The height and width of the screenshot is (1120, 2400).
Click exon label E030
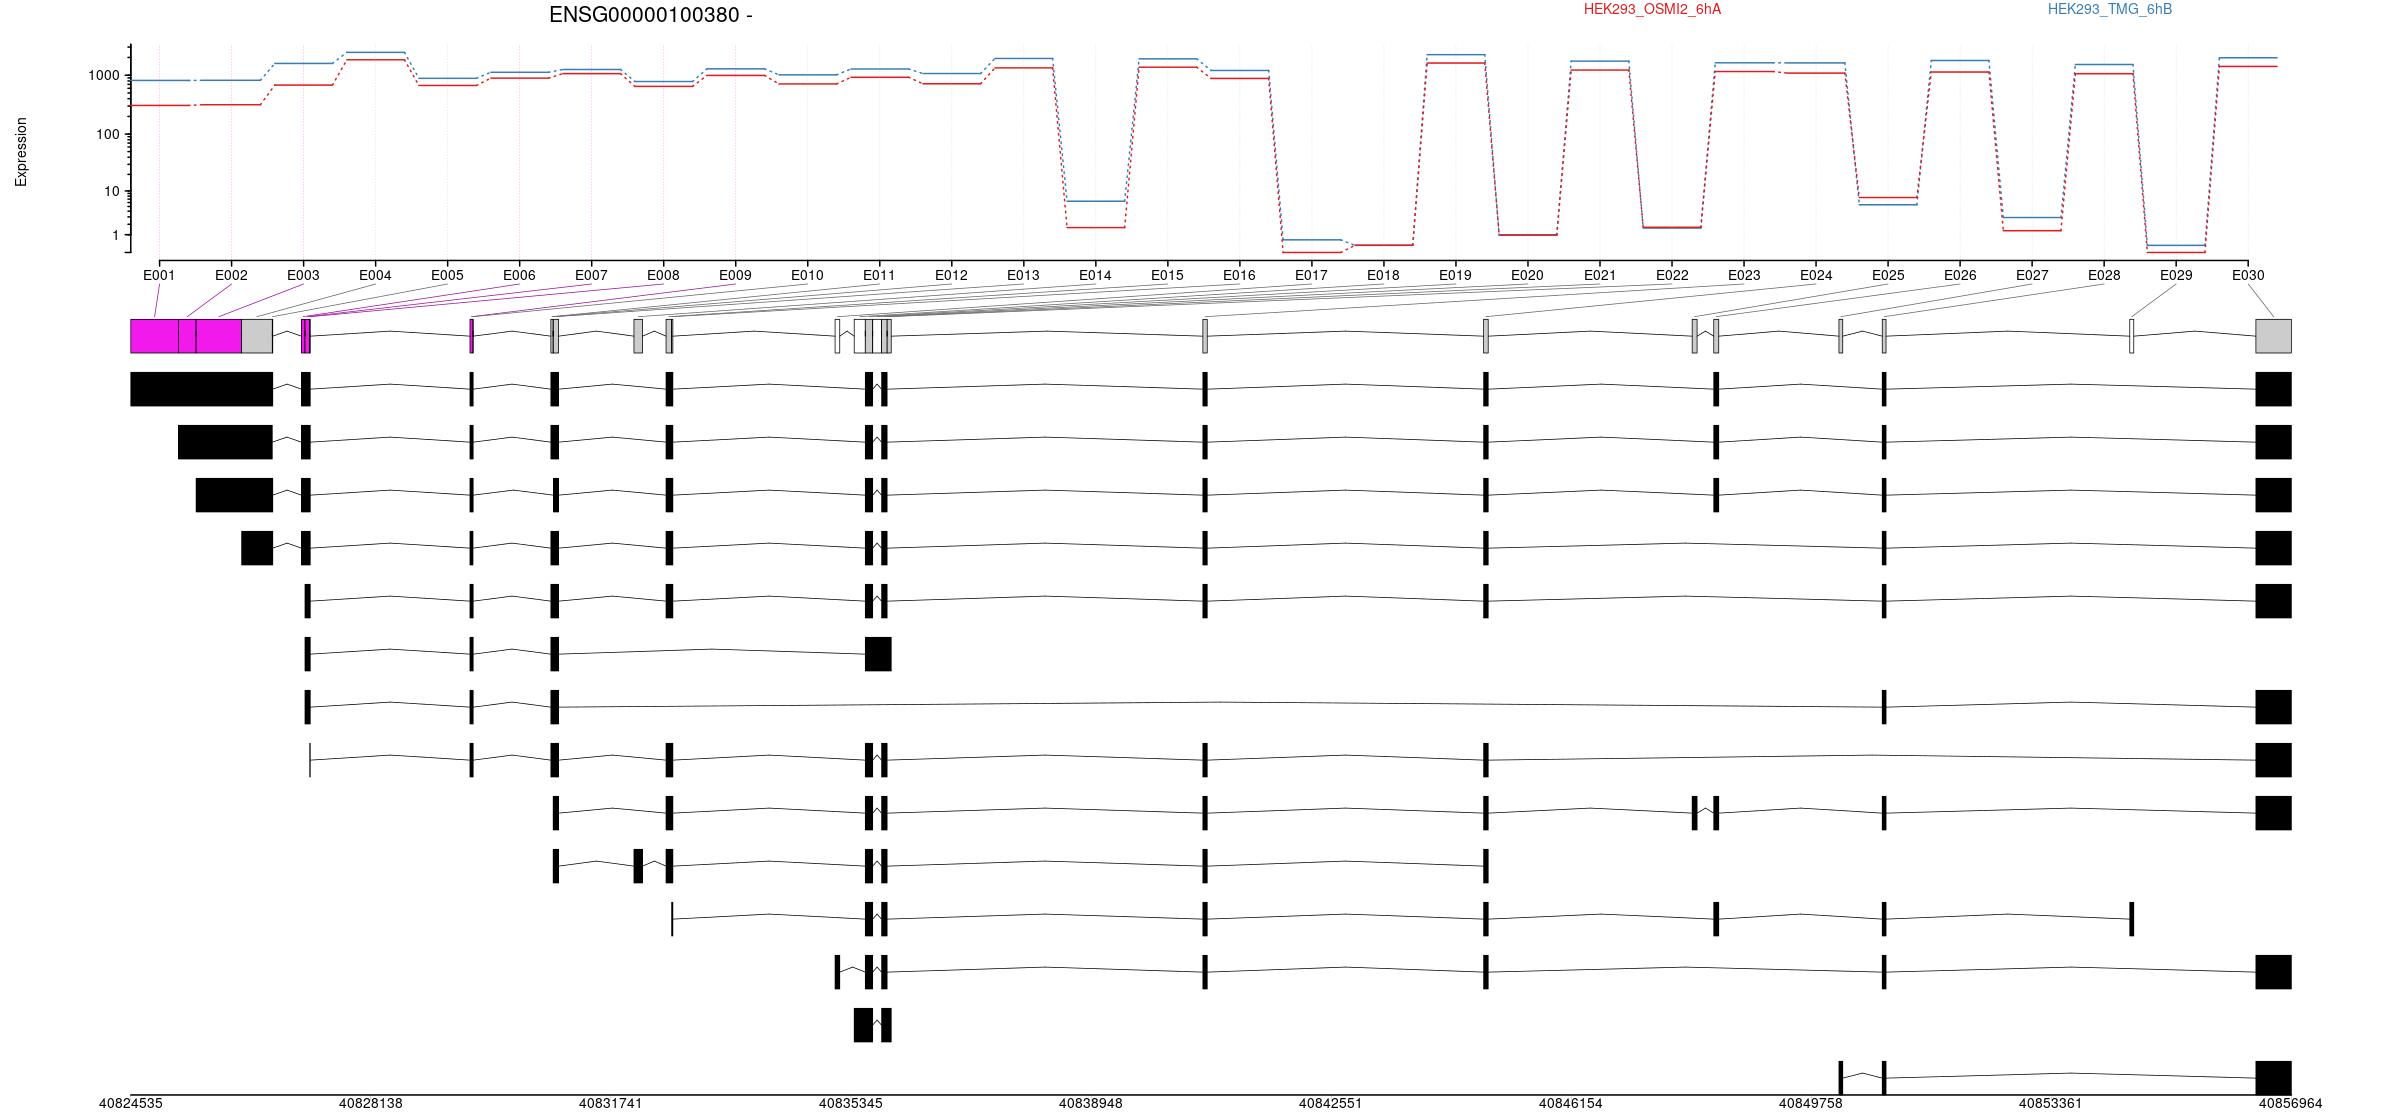2248,275
